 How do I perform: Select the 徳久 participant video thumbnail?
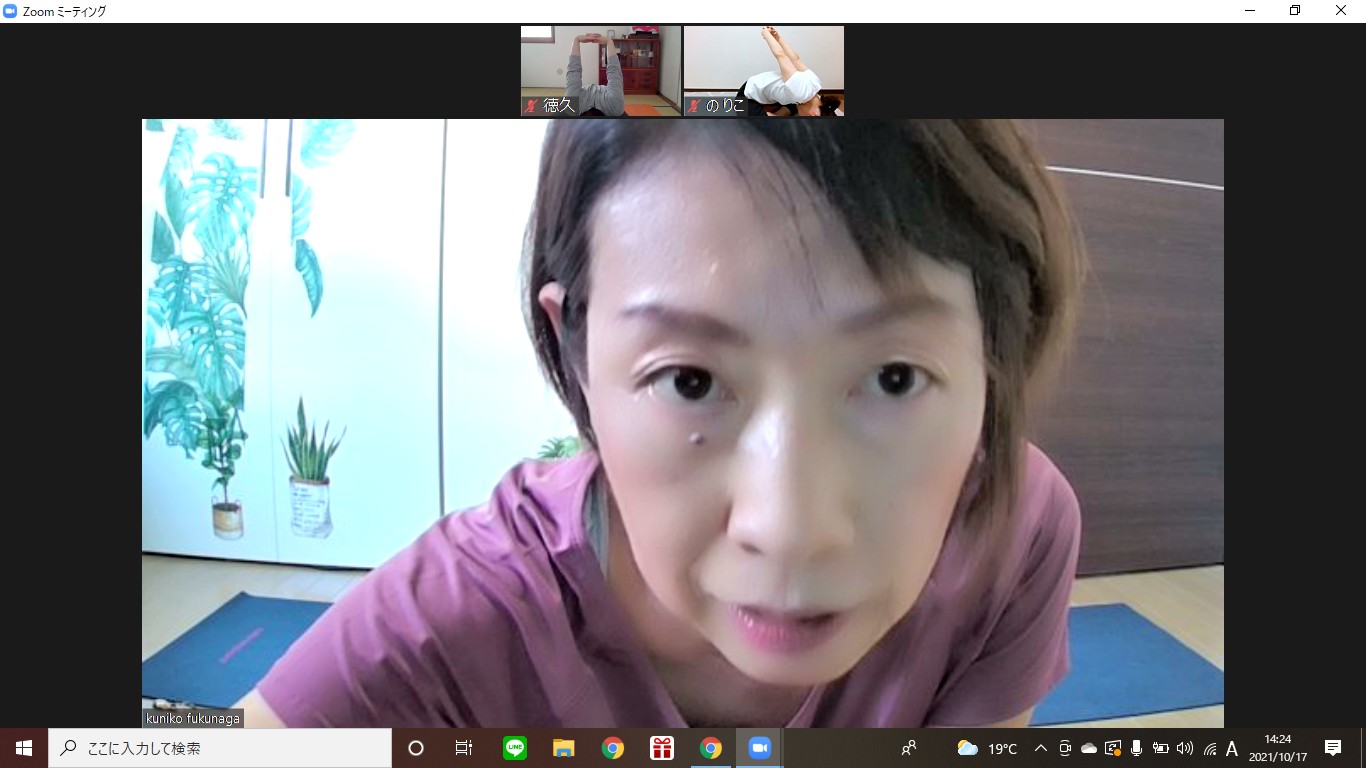point(600,71)
